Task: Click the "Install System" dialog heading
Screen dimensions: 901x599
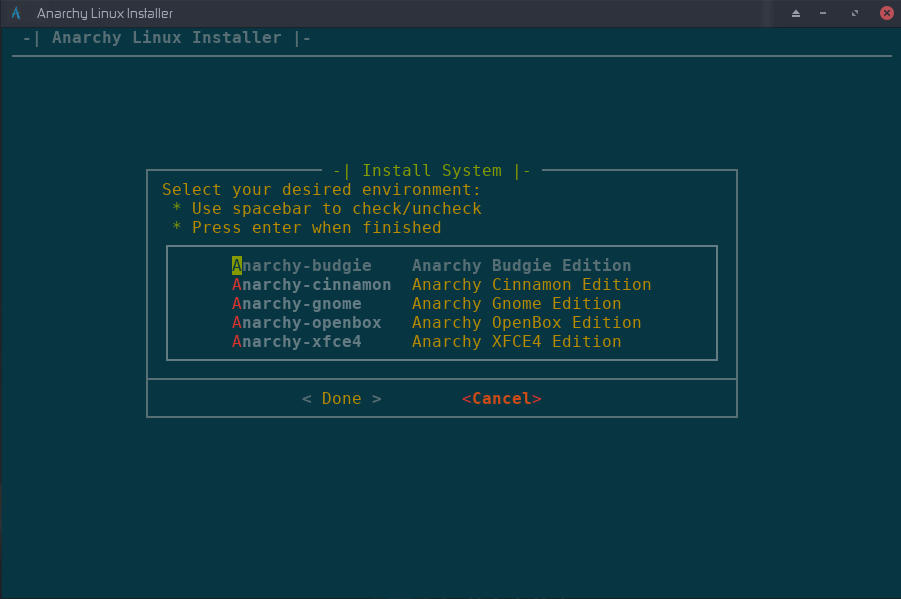Action: pyautogui.click(x=431, y=171)
